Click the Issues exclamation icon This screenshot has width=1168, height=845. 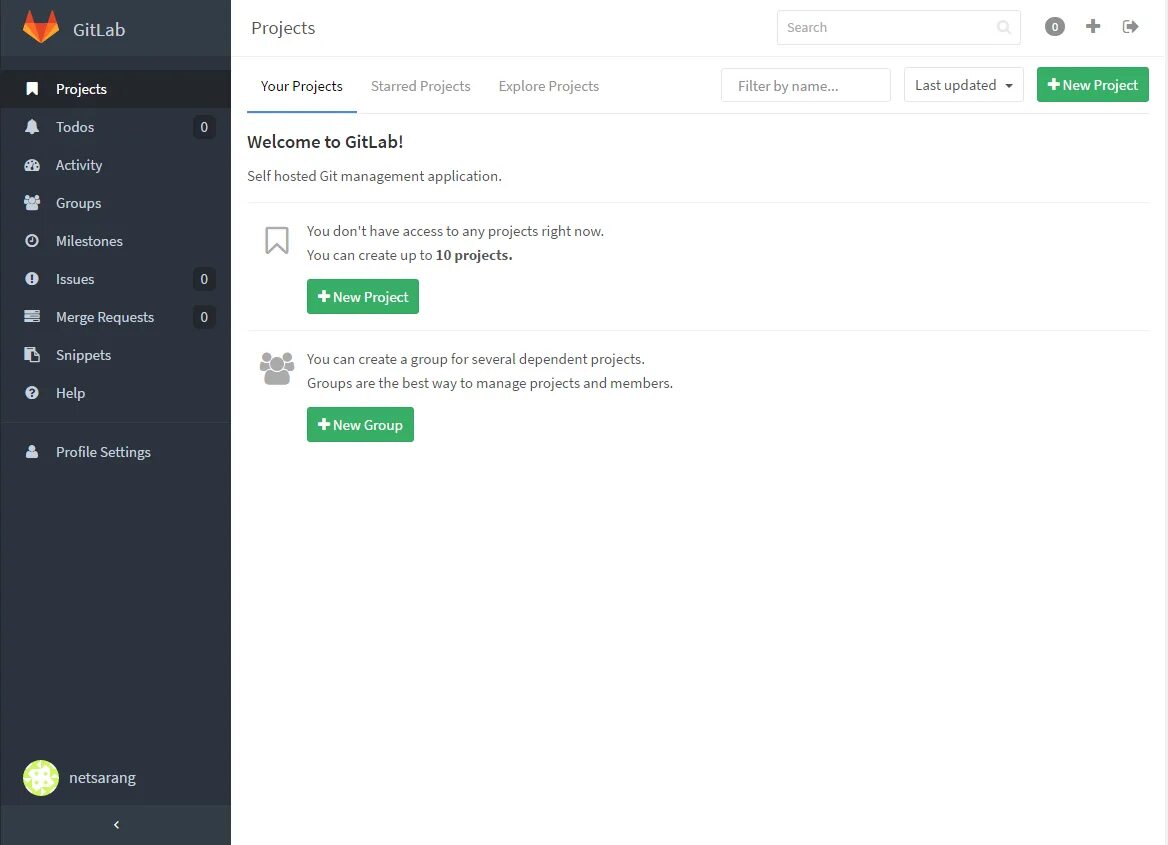coord(32,279)
